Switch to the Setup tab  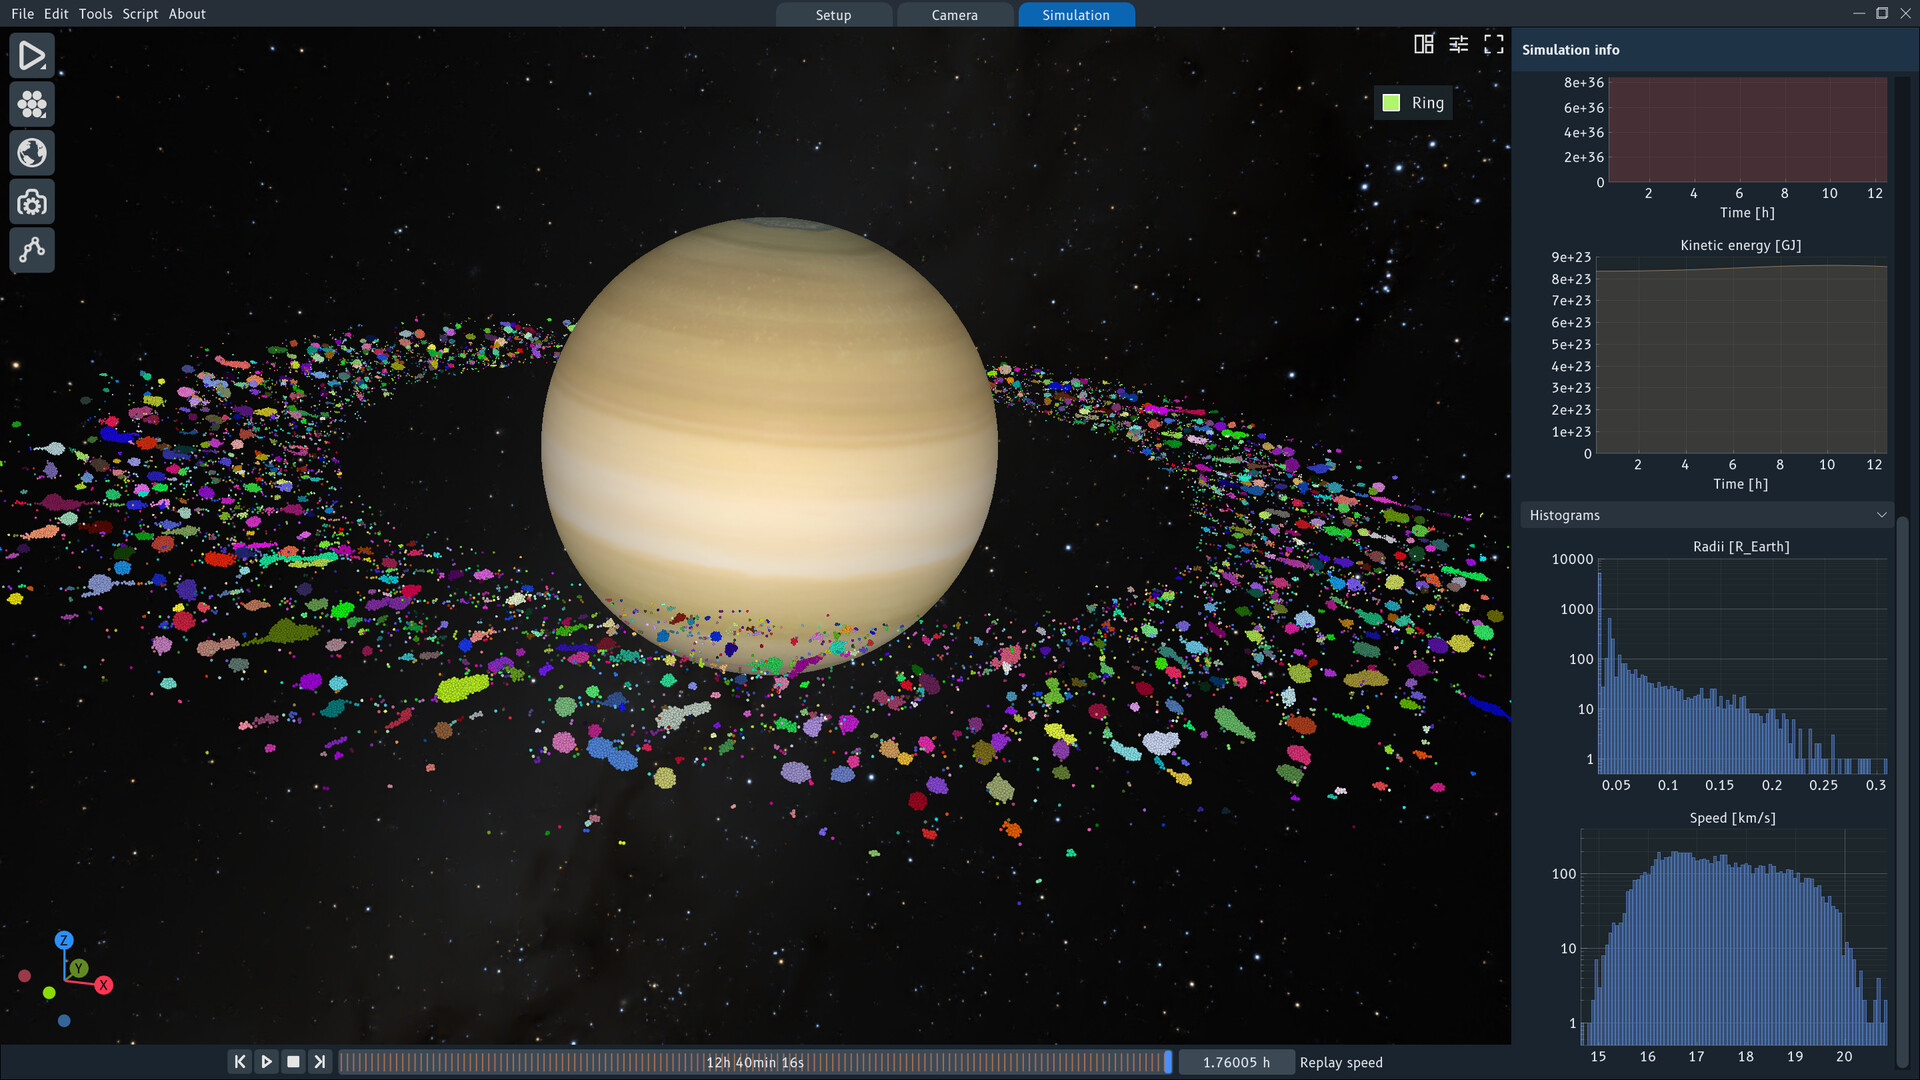tap(833, 15)
